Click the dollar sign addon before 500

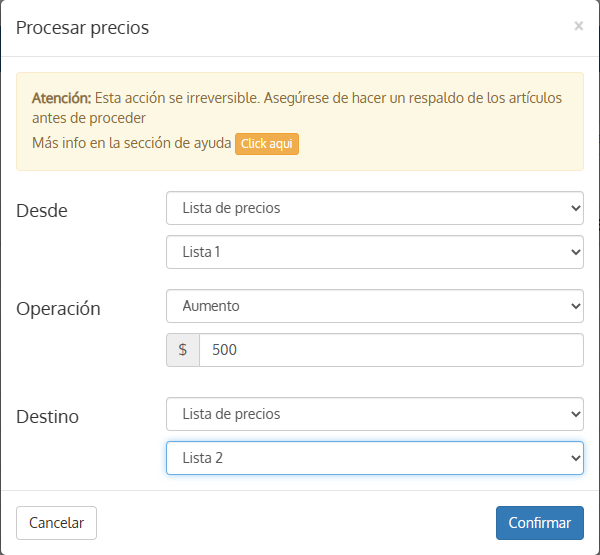pos(183,350)
